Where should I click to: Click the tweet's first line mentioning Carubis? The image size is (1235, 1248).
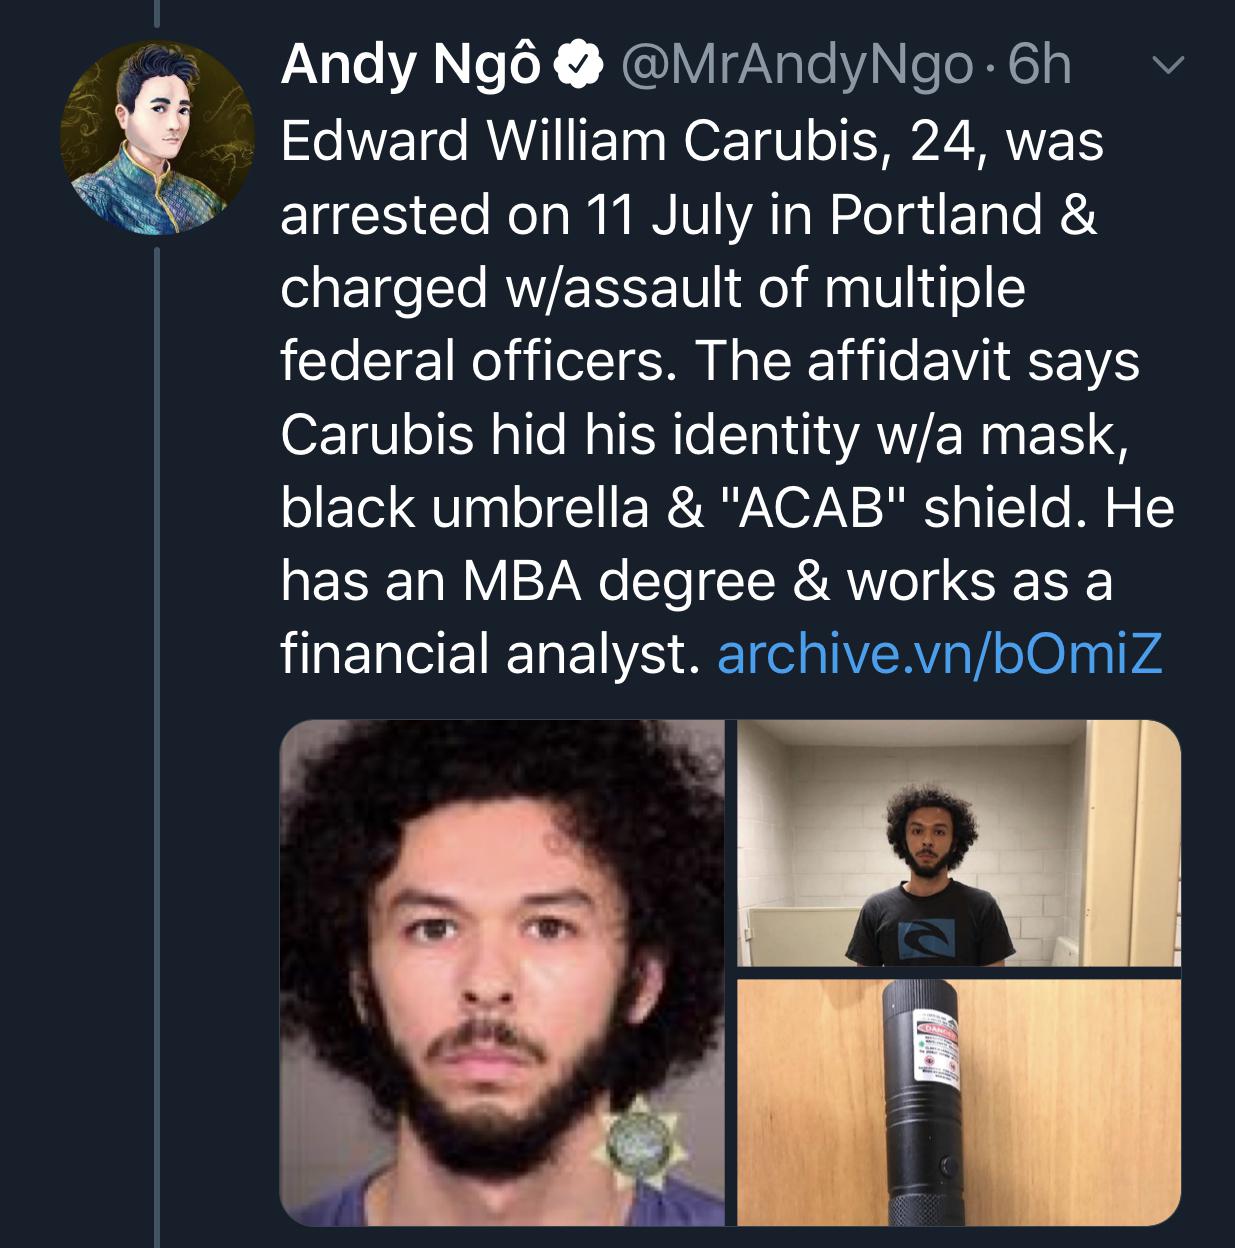pos(690,140)
